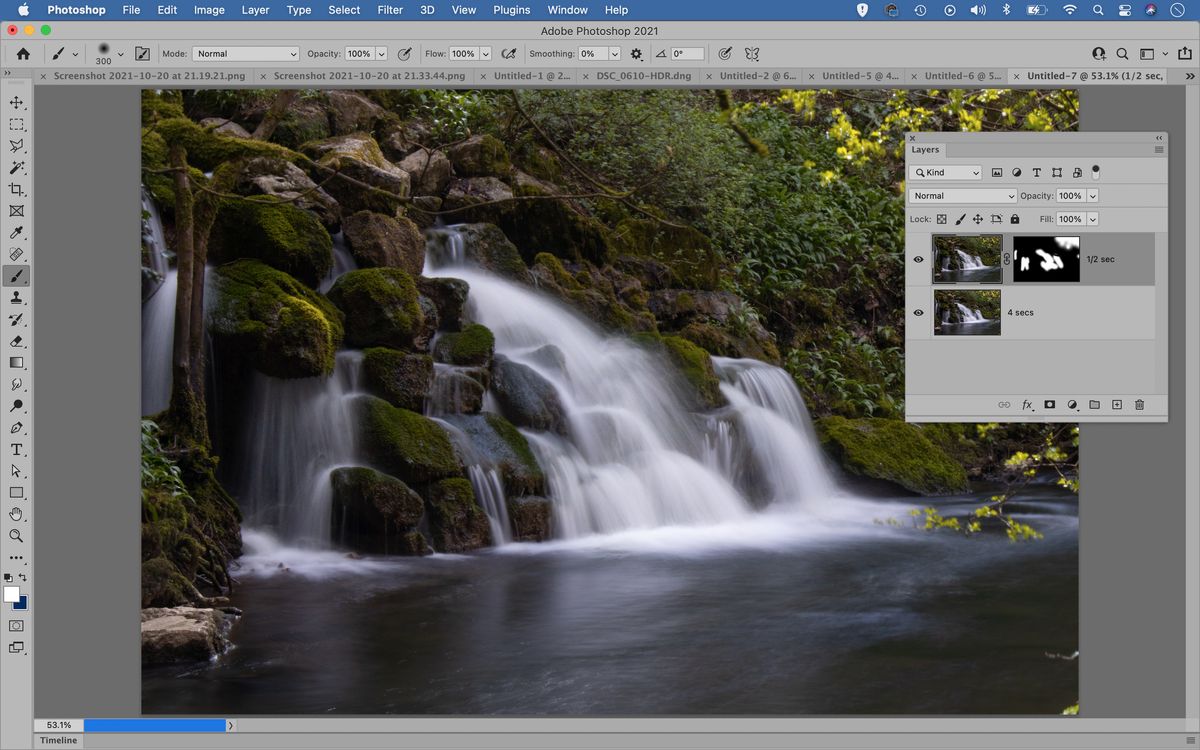Select the Move tool
The height and width of the screenshot is (750, 1200).
click(x=16, y=102)
